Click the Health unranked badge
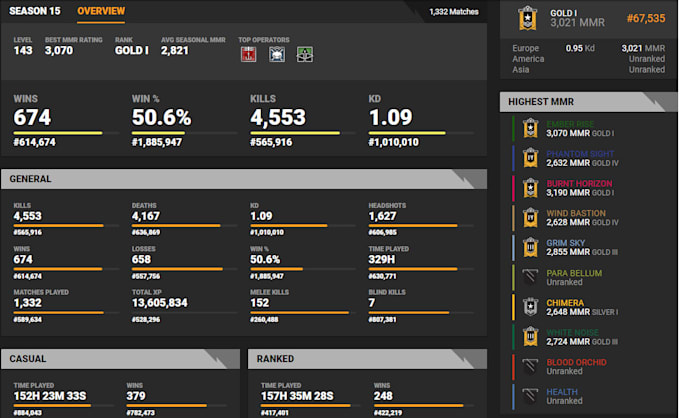This screenshot has width=680, height=418. pos(530,396)
